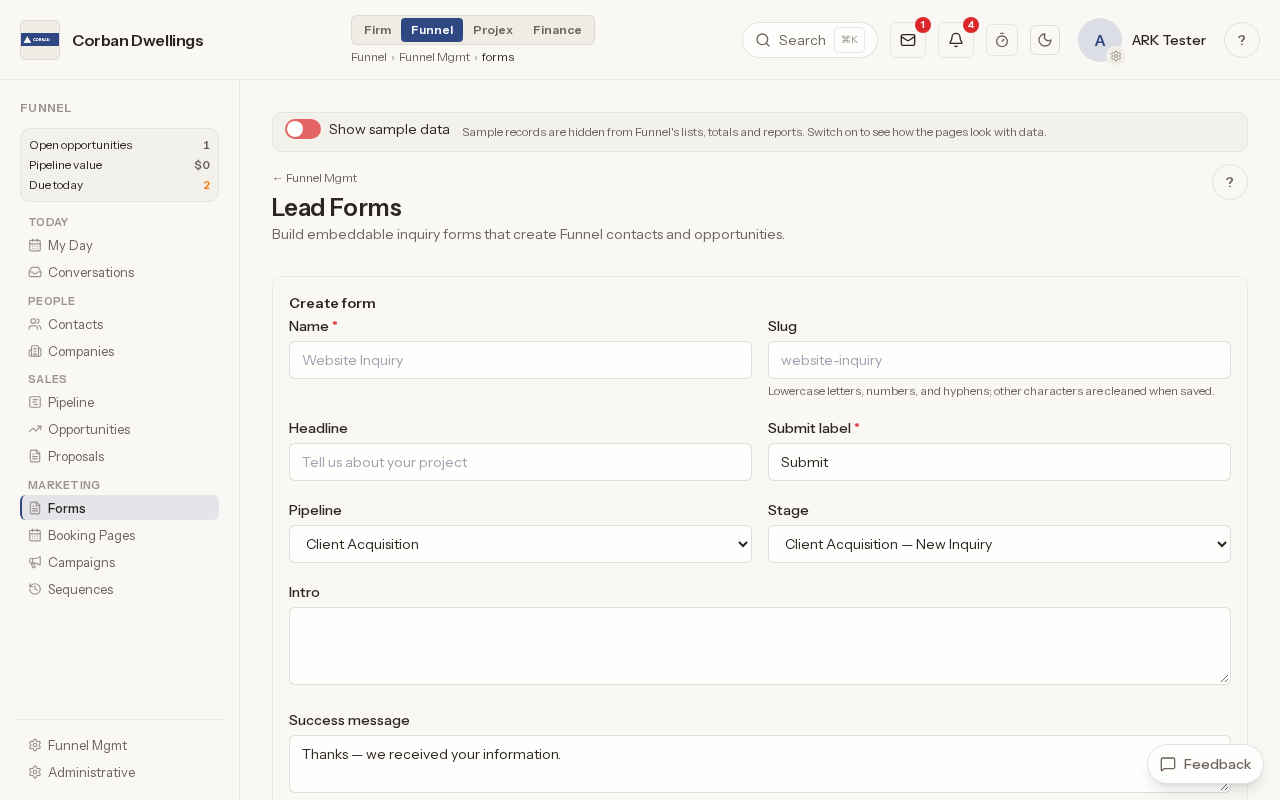Click the Slug input field
Screen dimensions: 1280x800
coord(999,360)
